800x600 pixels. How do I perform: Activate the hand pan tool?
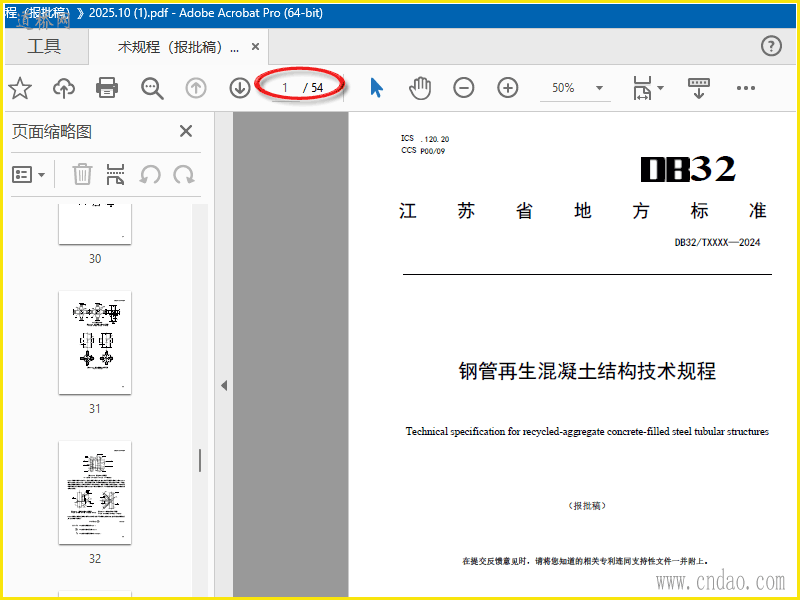coord(420,88)
